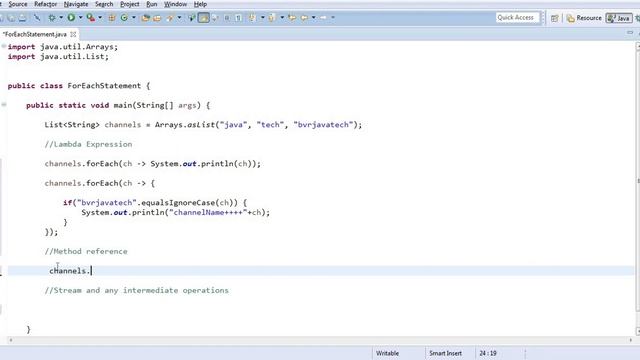
Task: Click the 'import java.util.List;' line
Action: 58,57
